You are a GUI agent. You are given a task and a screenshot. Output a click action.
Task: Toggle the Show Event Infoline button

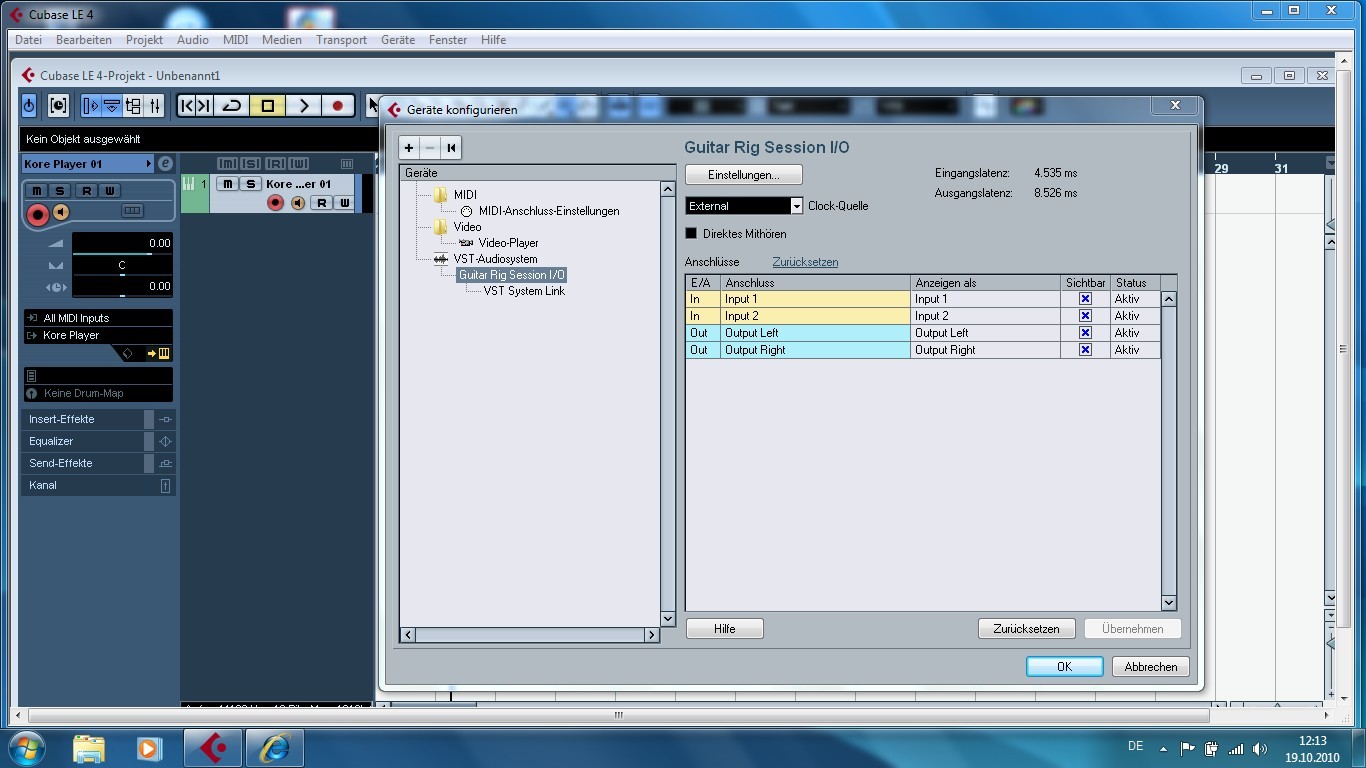112,105
